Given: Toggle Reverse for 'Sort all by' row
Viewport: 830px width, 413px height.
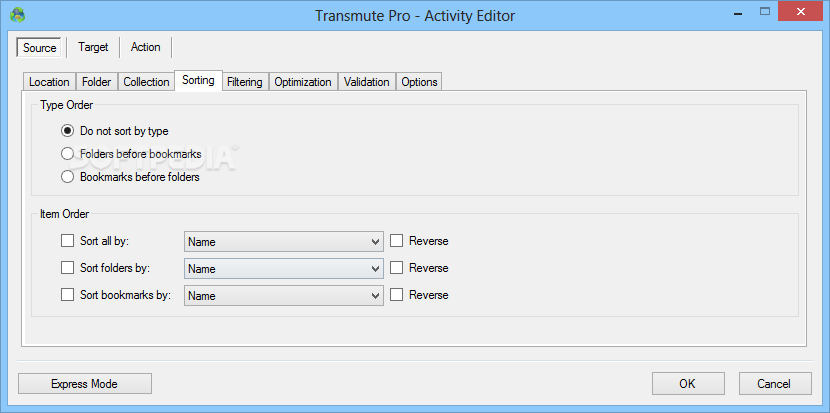Looking at the screenshot, I should pos(396,241).
